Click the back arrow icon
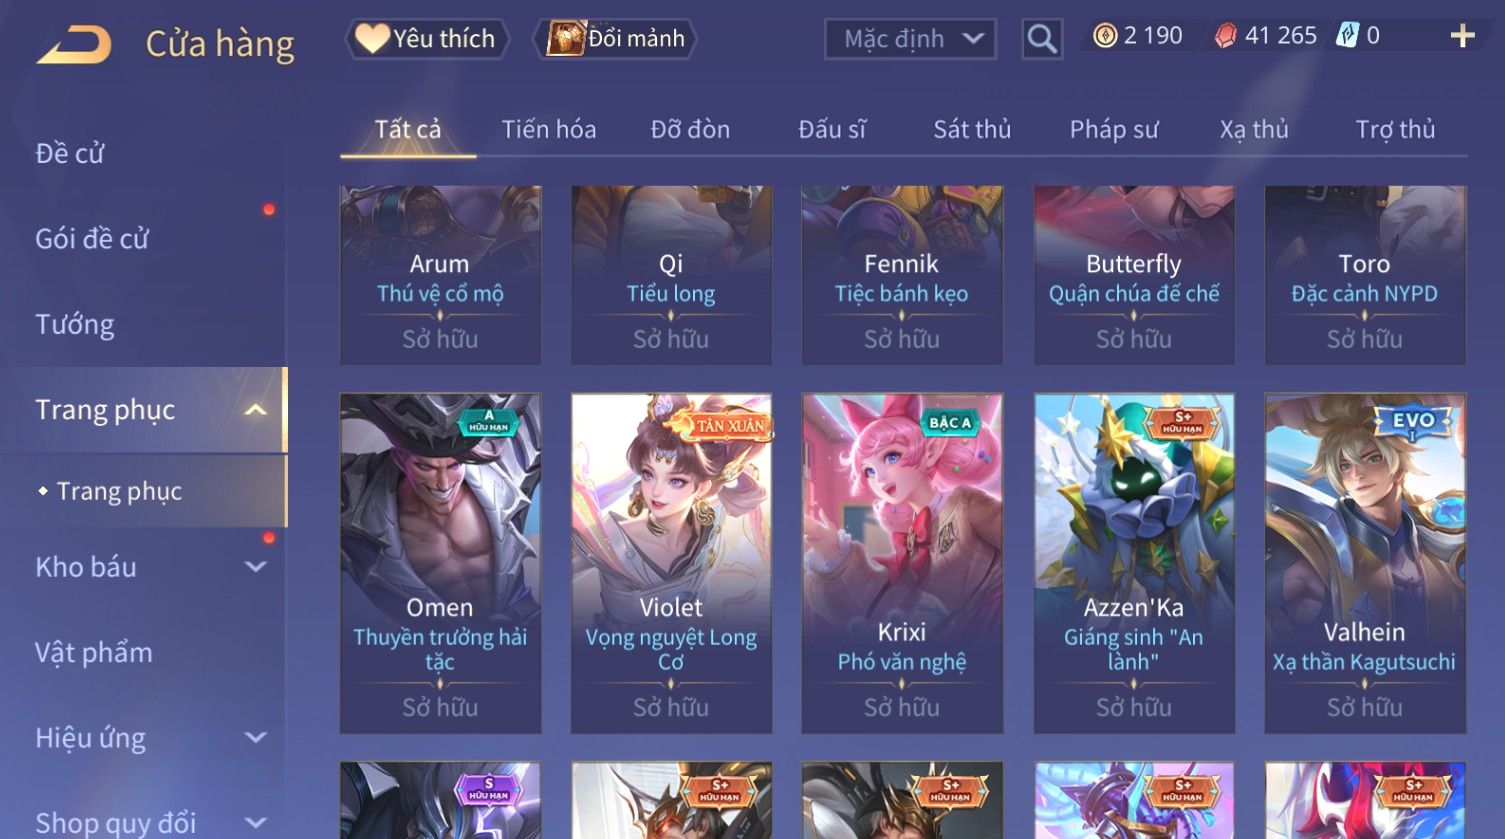The width and height of the screenshot is (1505, 839). pos(74,44)
